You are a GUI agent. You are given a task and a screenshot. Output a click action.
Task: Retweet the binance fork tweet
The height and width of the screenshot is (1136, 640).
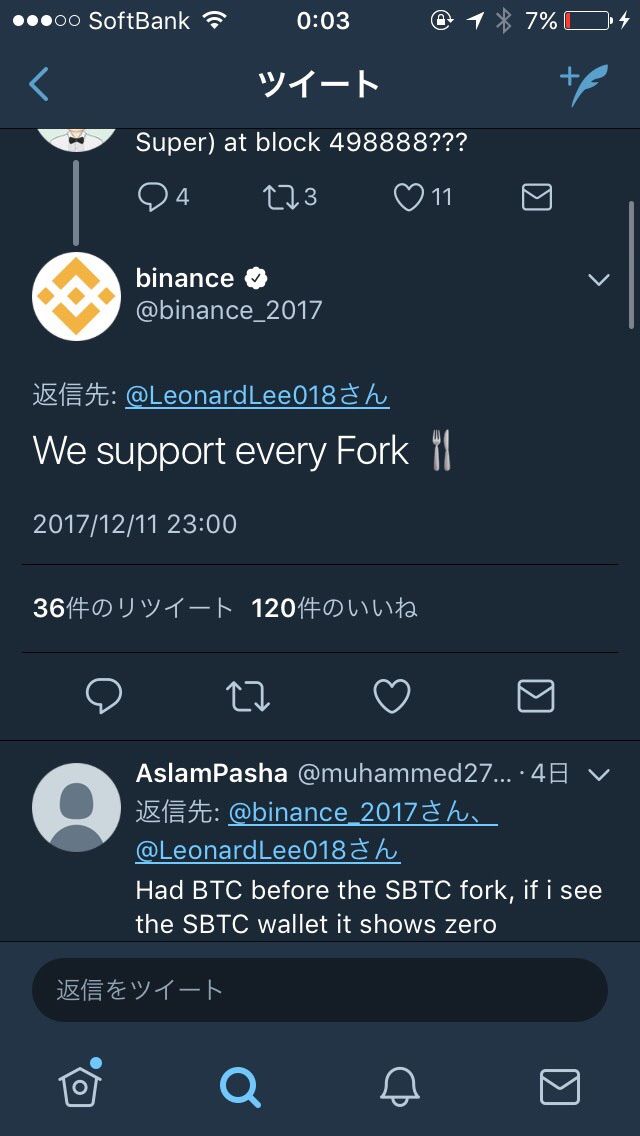point(248,696)
